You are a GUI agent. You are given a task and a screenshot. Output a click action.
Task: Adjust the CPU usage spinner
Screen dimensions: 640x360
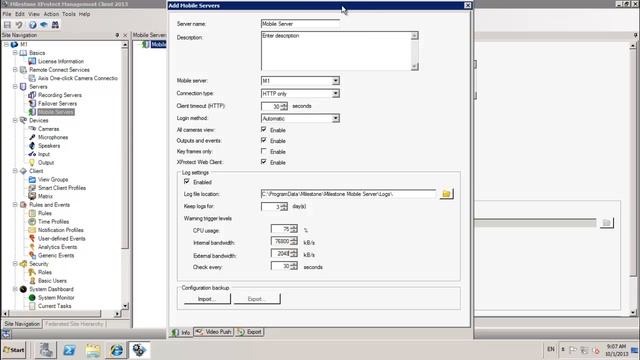[x=293, y=229]
